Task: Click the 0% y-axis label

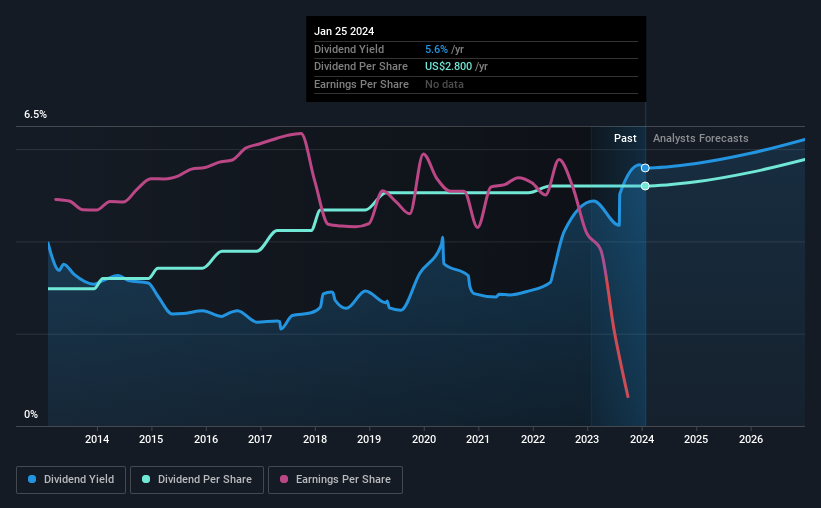Action: pyautogui.click(x=31, y=414)
